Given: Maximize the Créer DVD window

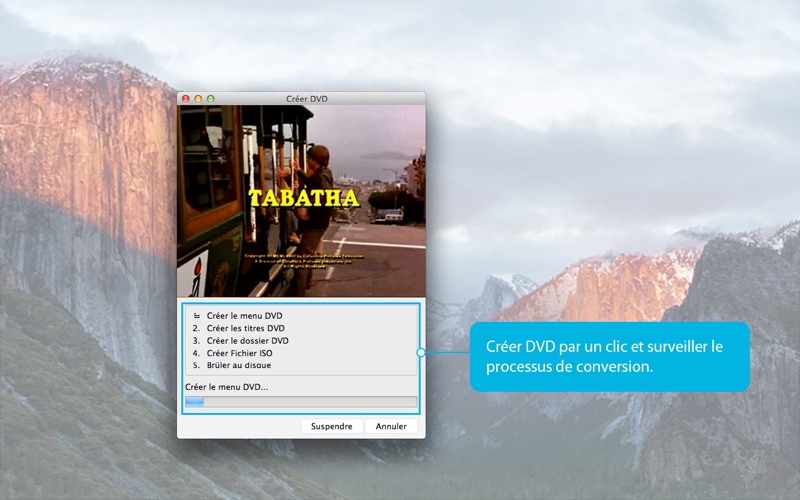Looking at the screenshot, I should point(211,98).
